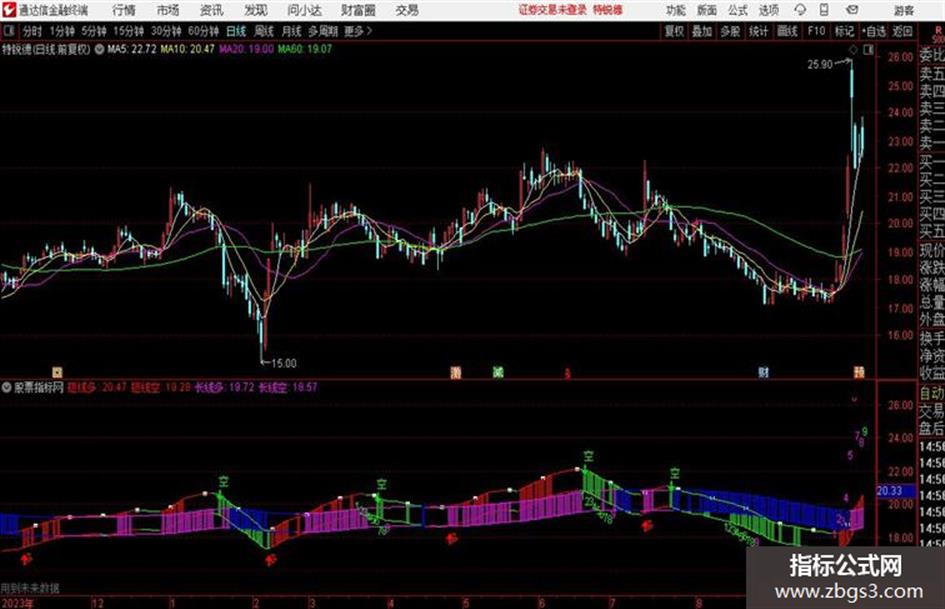This screenshot has height=609, width=945.
Task: Click the 叠加 overlay button
Action: tap(702, 31)
